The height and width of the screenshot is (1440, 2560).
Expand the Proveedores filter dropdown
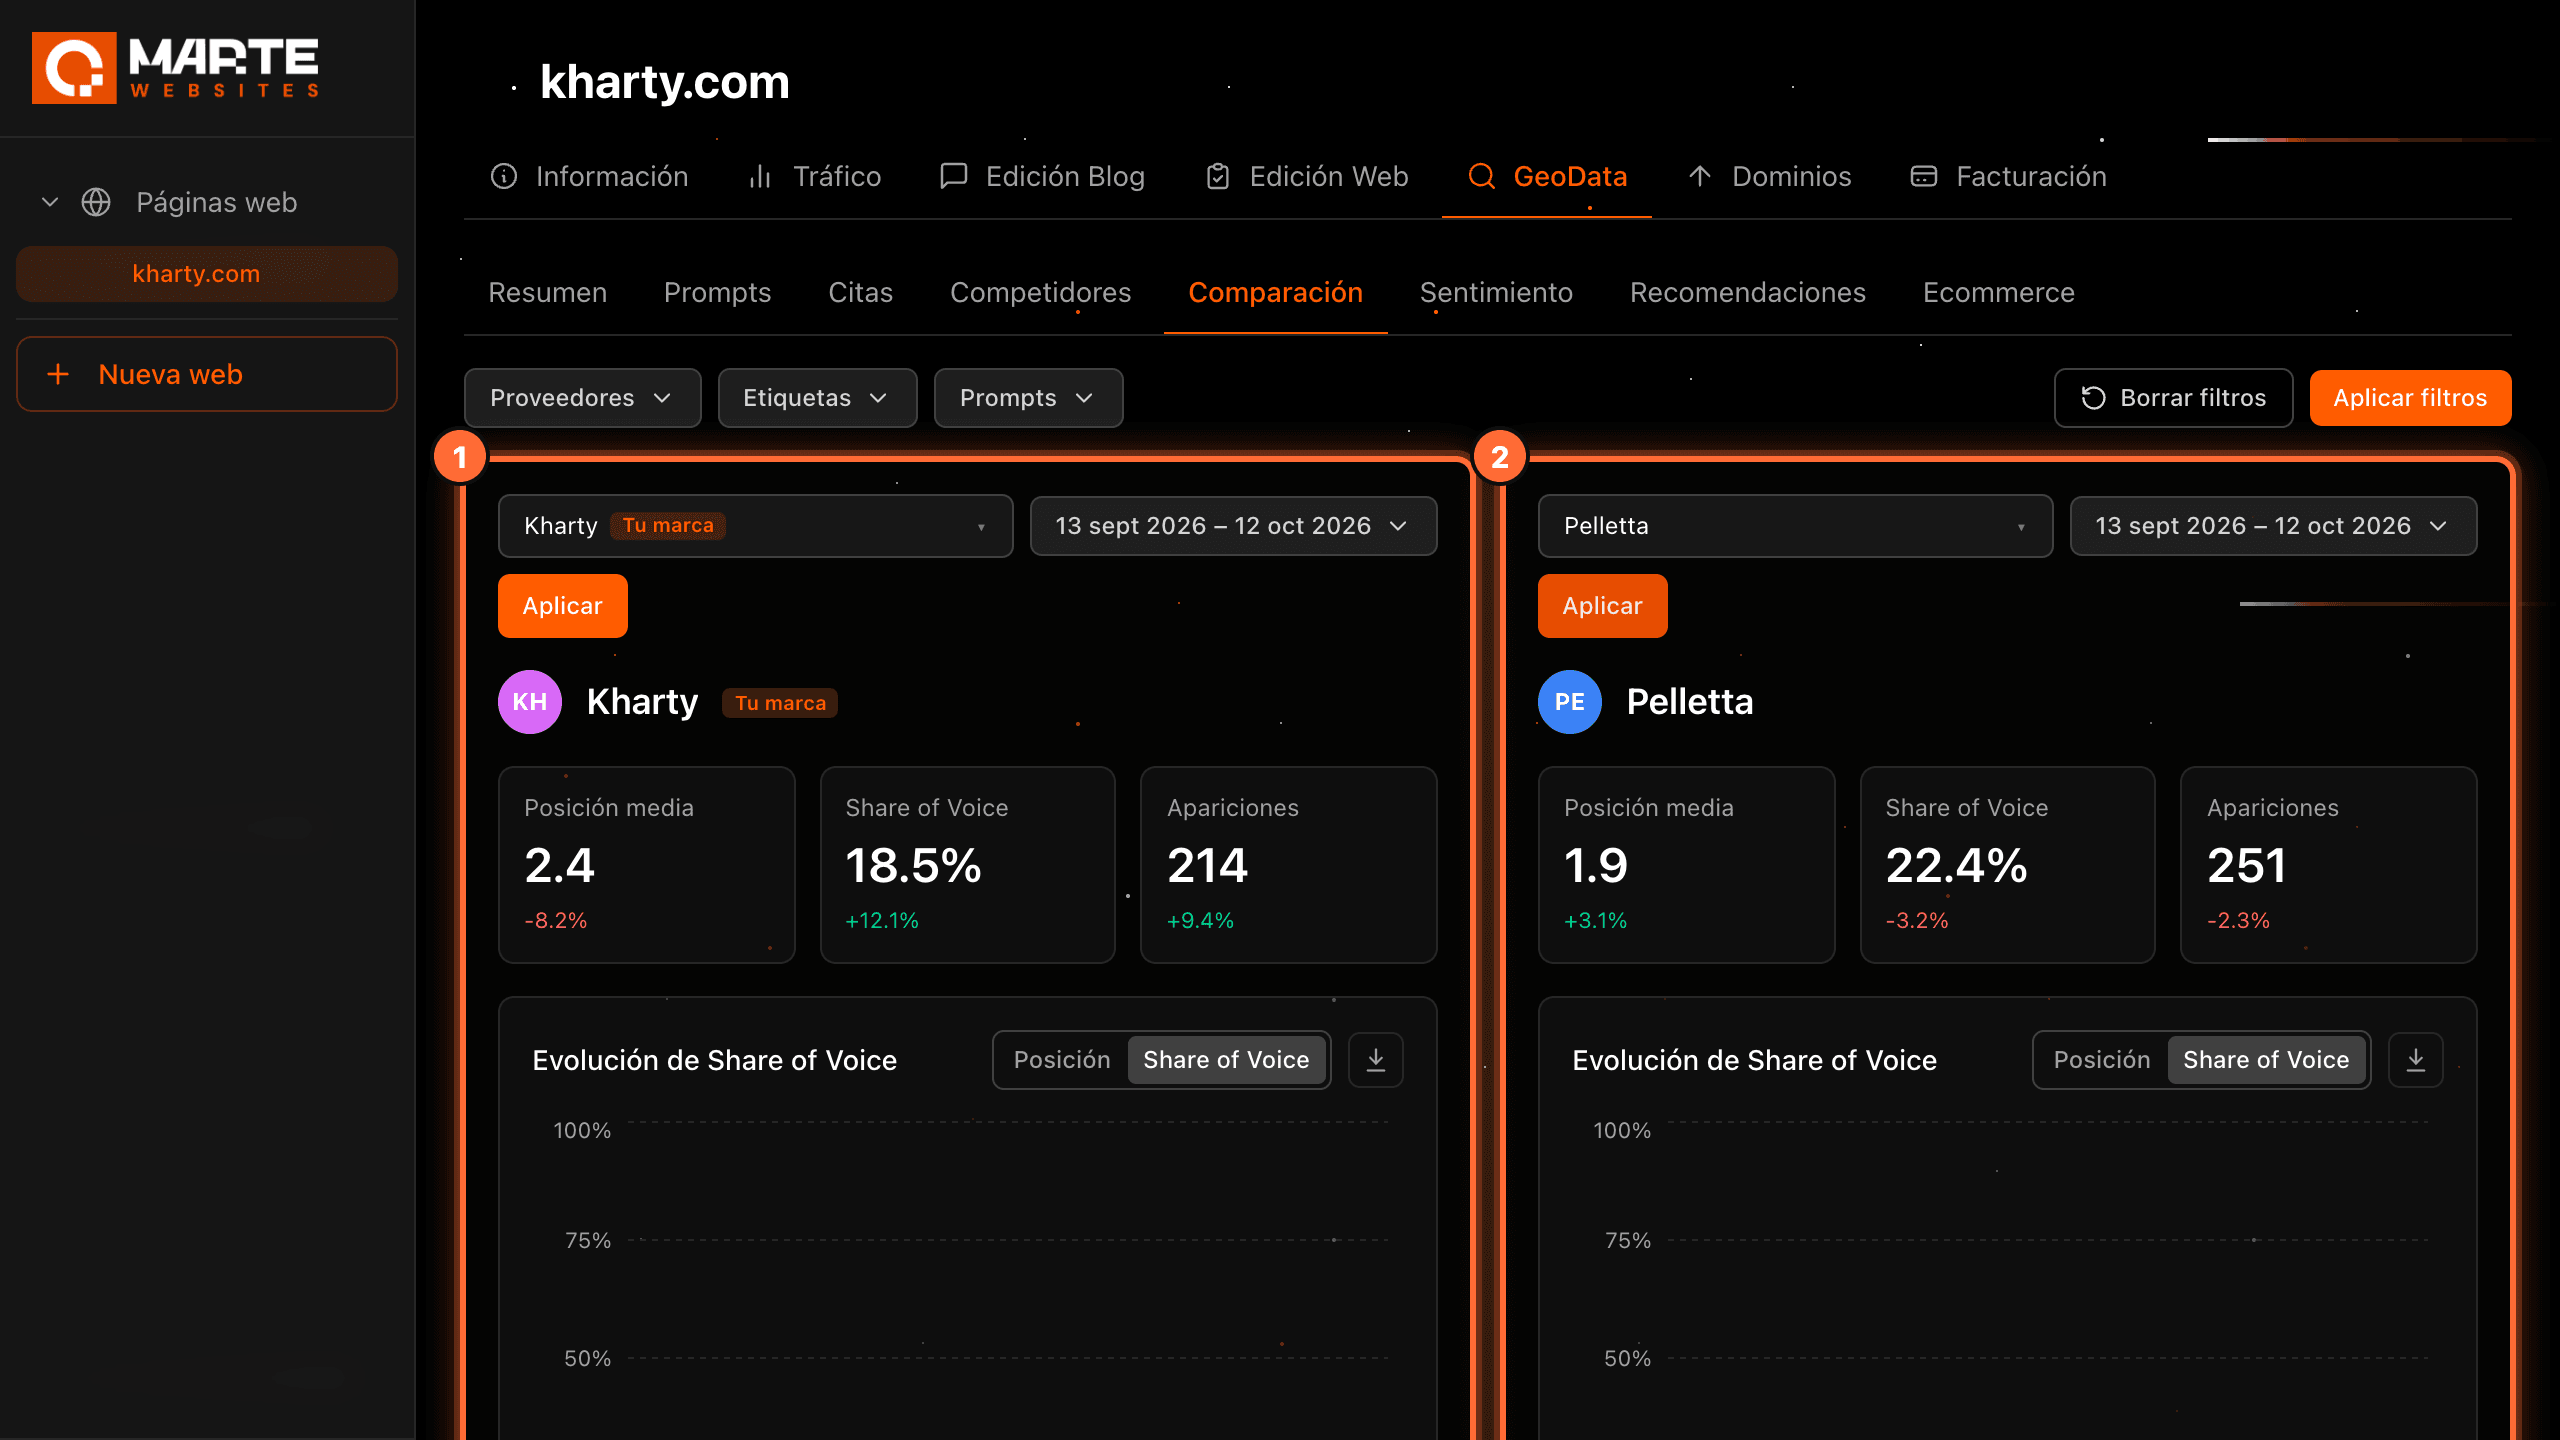(x=582, y=398)
